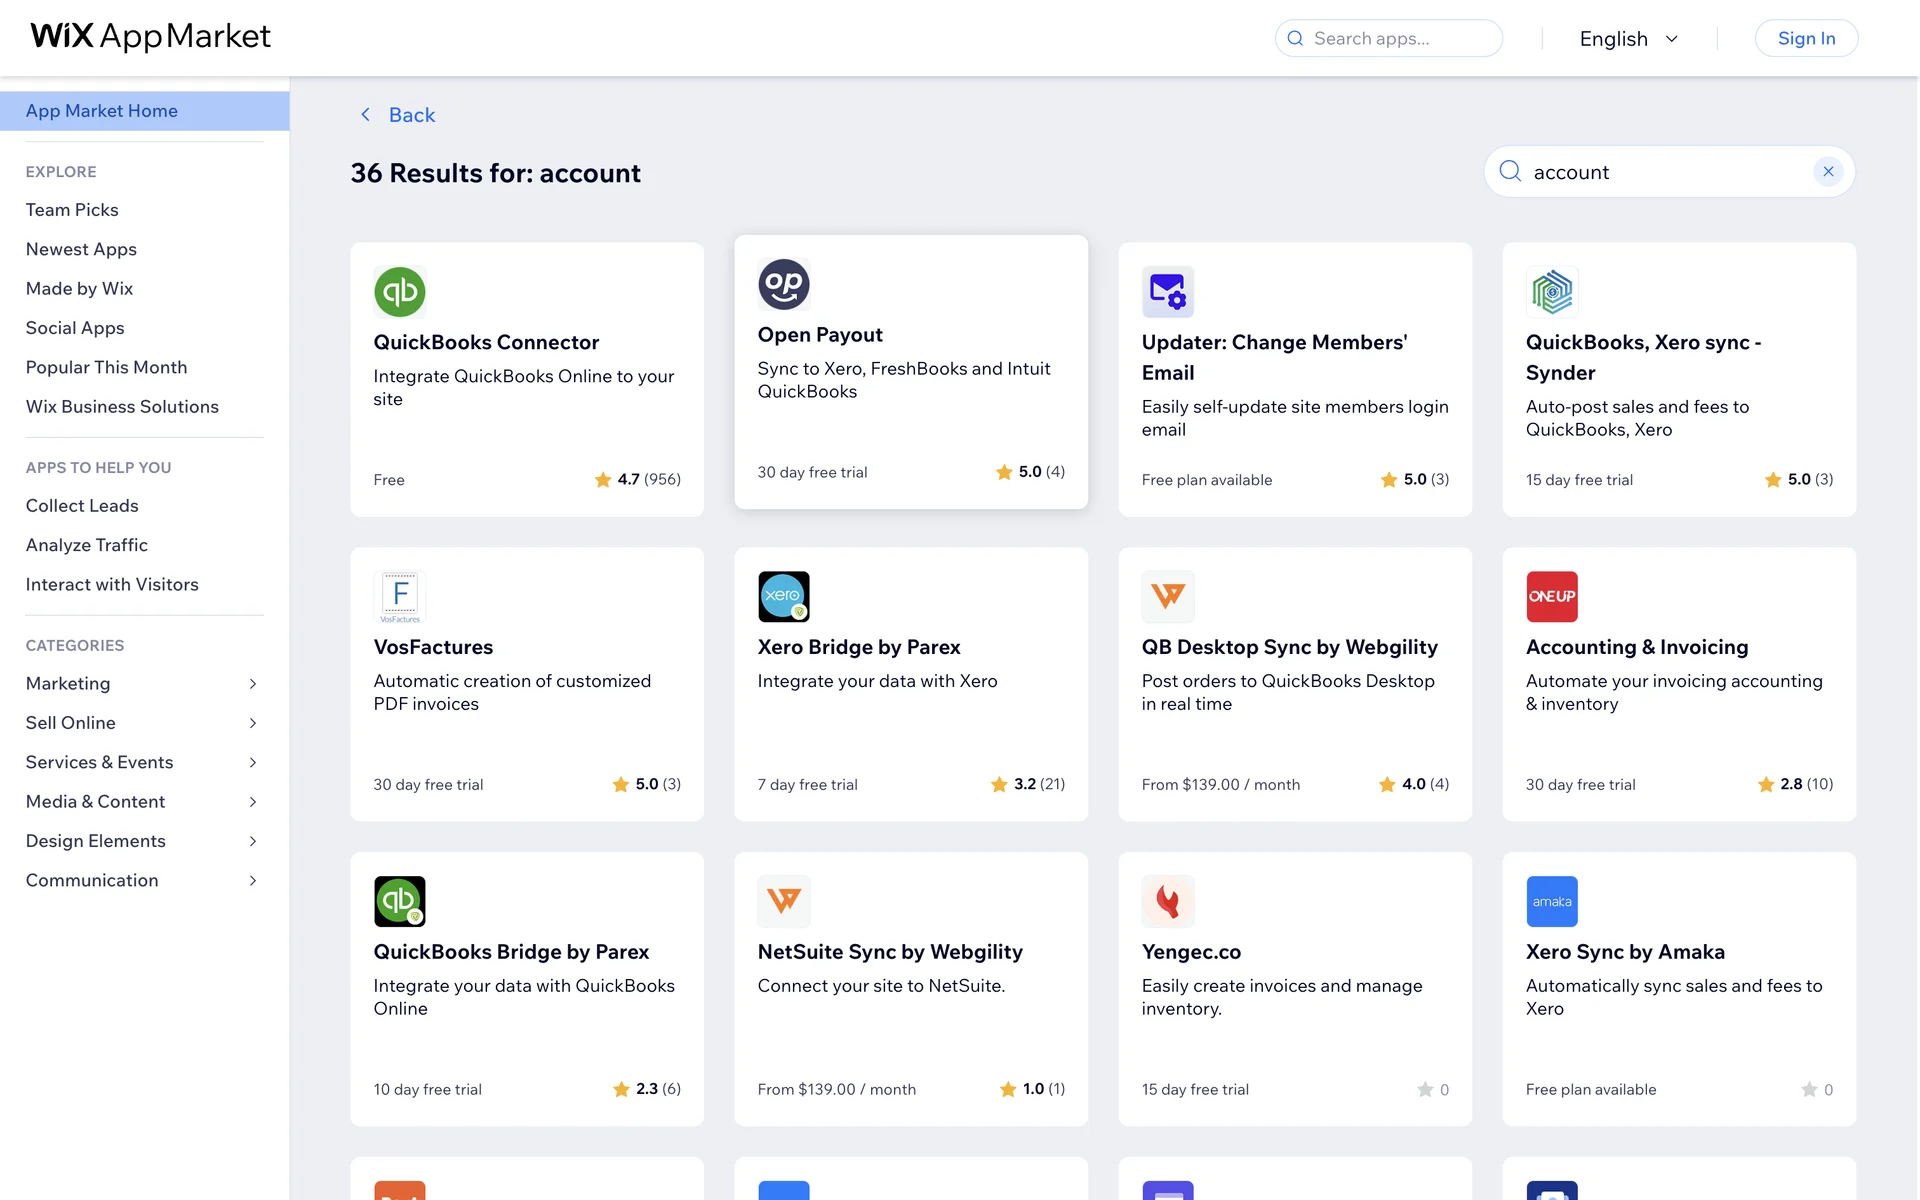Open Team Picks in sidebar
This screenshot has height=1200, width=1920.
coord(72,210)
